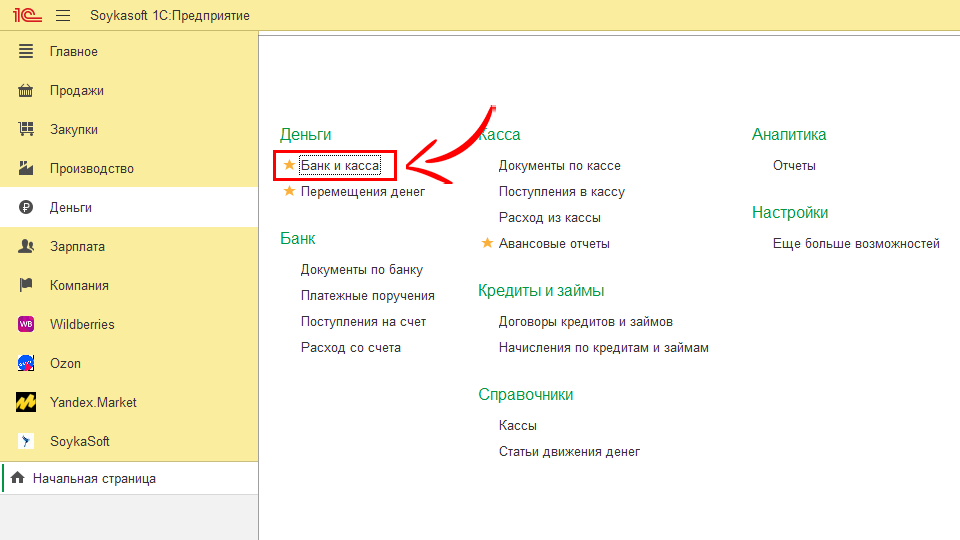Open the Отчеты link under Аналитика

(x=794, y=166)
